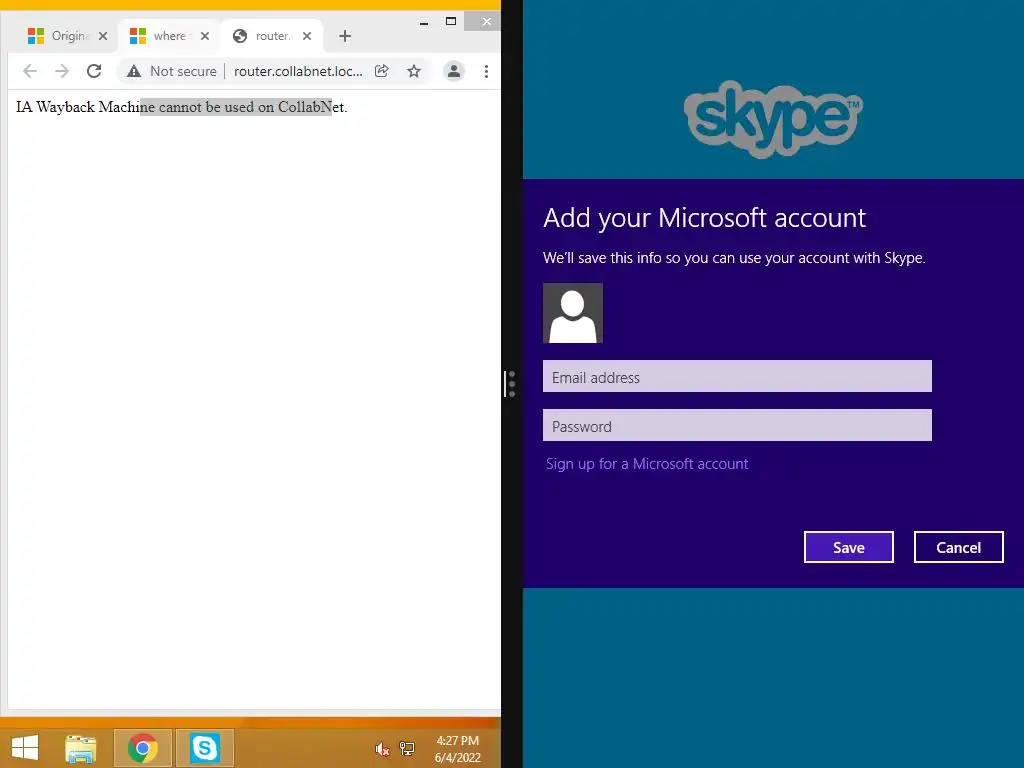Screen dimensions: 1024x768
Task: Open Chrome profile avatar
Action: click(x=454, y=71)
